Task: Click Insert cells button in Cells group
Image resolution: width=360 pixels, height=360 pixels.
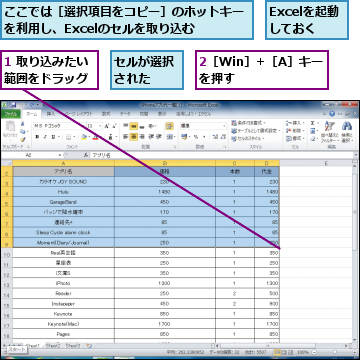Action: (x=295, y=123)
